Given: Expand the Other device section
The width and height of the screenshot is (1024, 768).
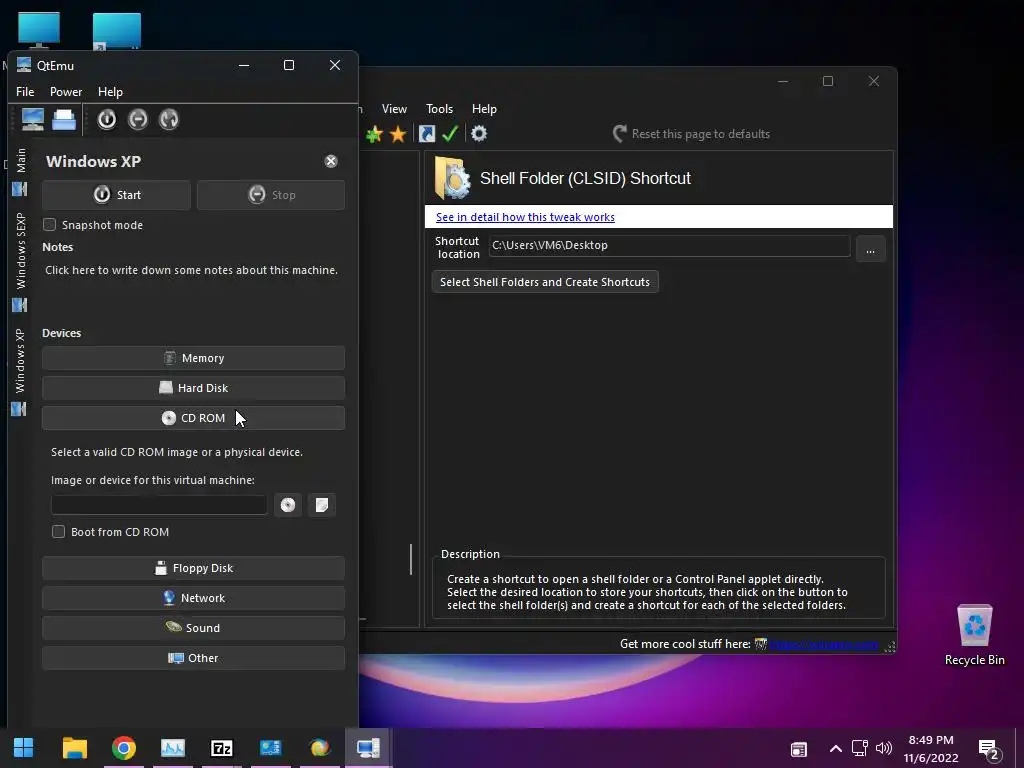Looking at the screenshot, I should click(x=193, y=658).
